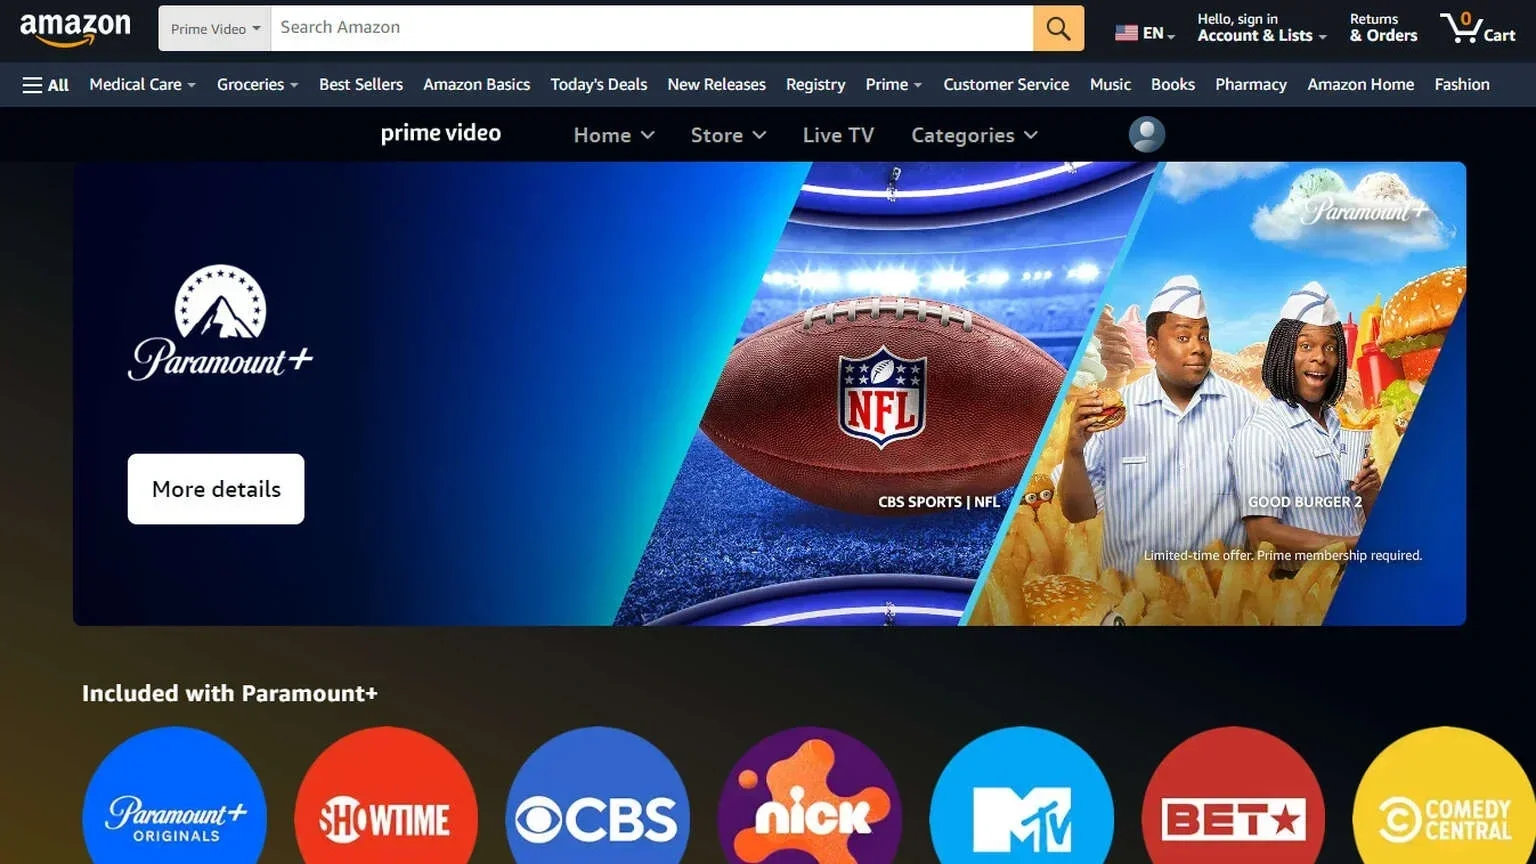Viewport: 1536px width, 864px height.
Task: Open Today's Deals
Action: 598,85
